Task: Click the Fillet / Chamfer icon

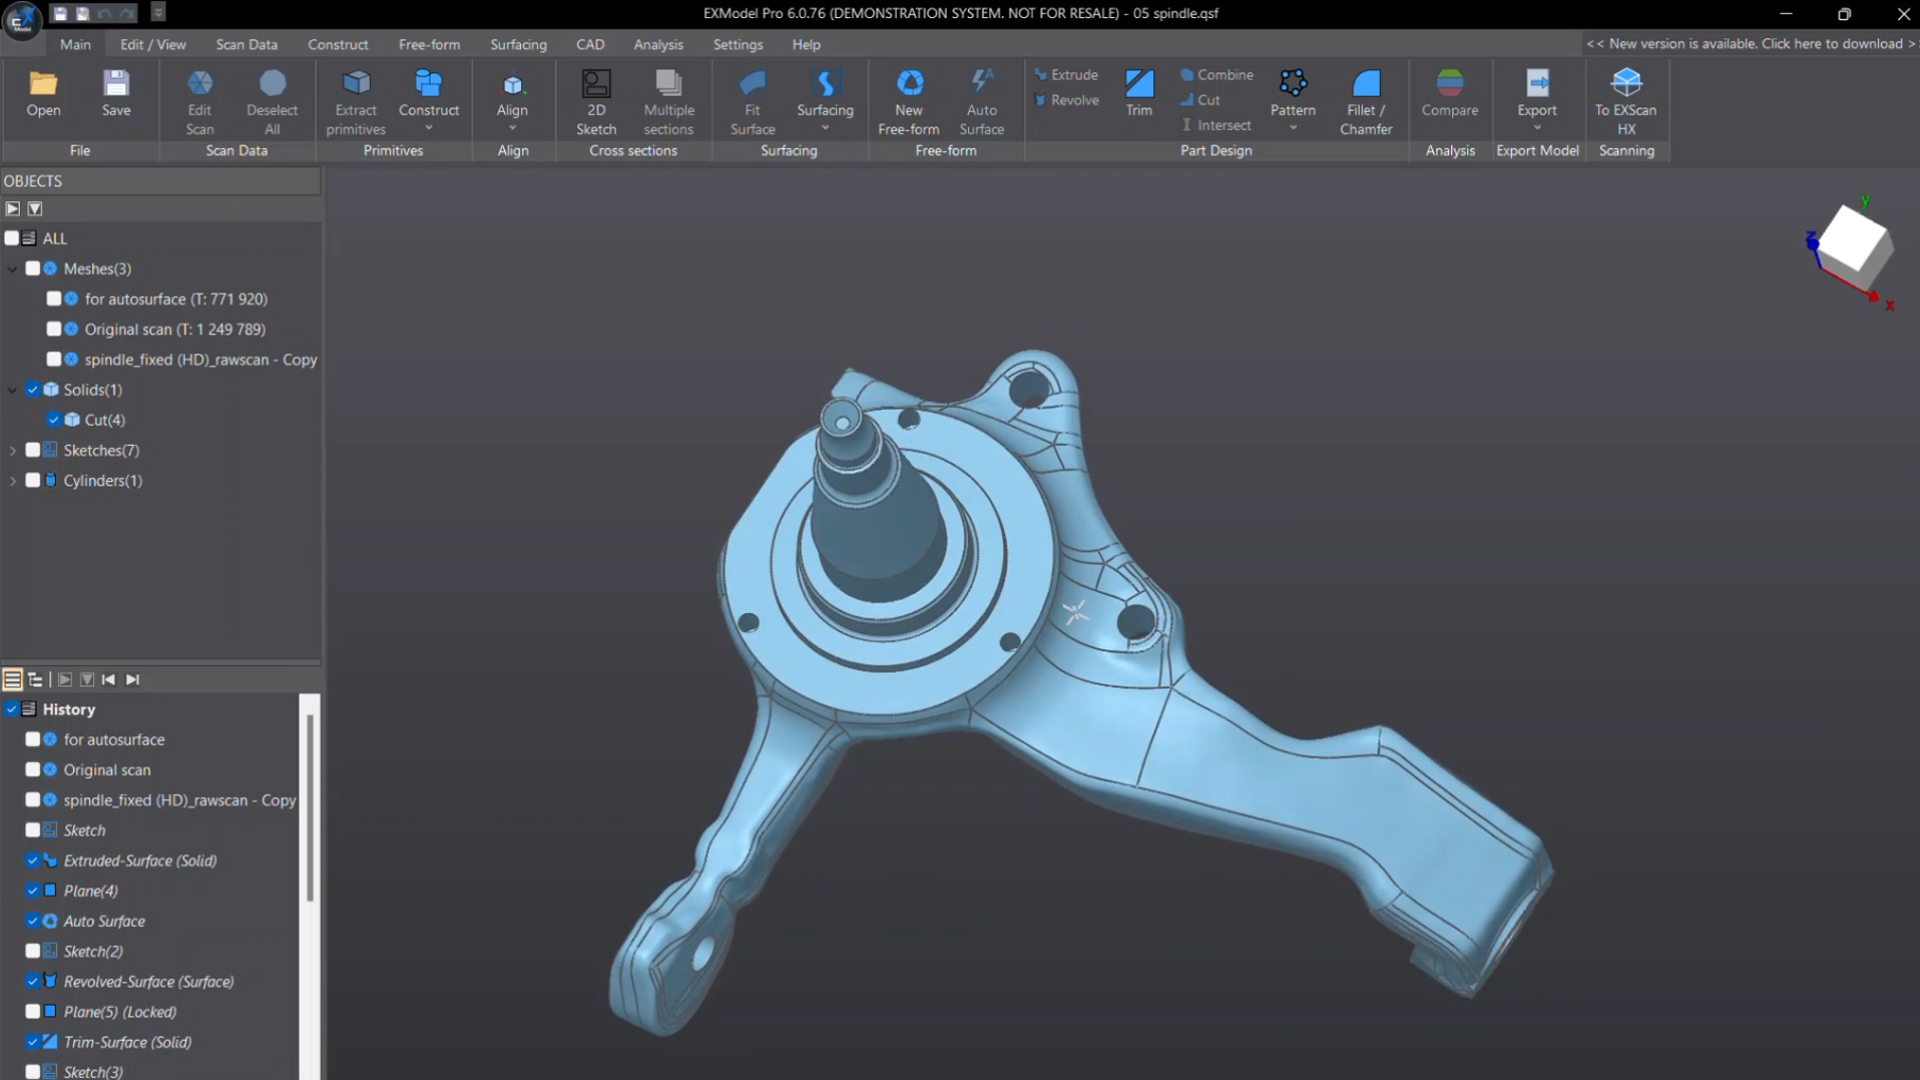Action: click(x=1365, y=84)
